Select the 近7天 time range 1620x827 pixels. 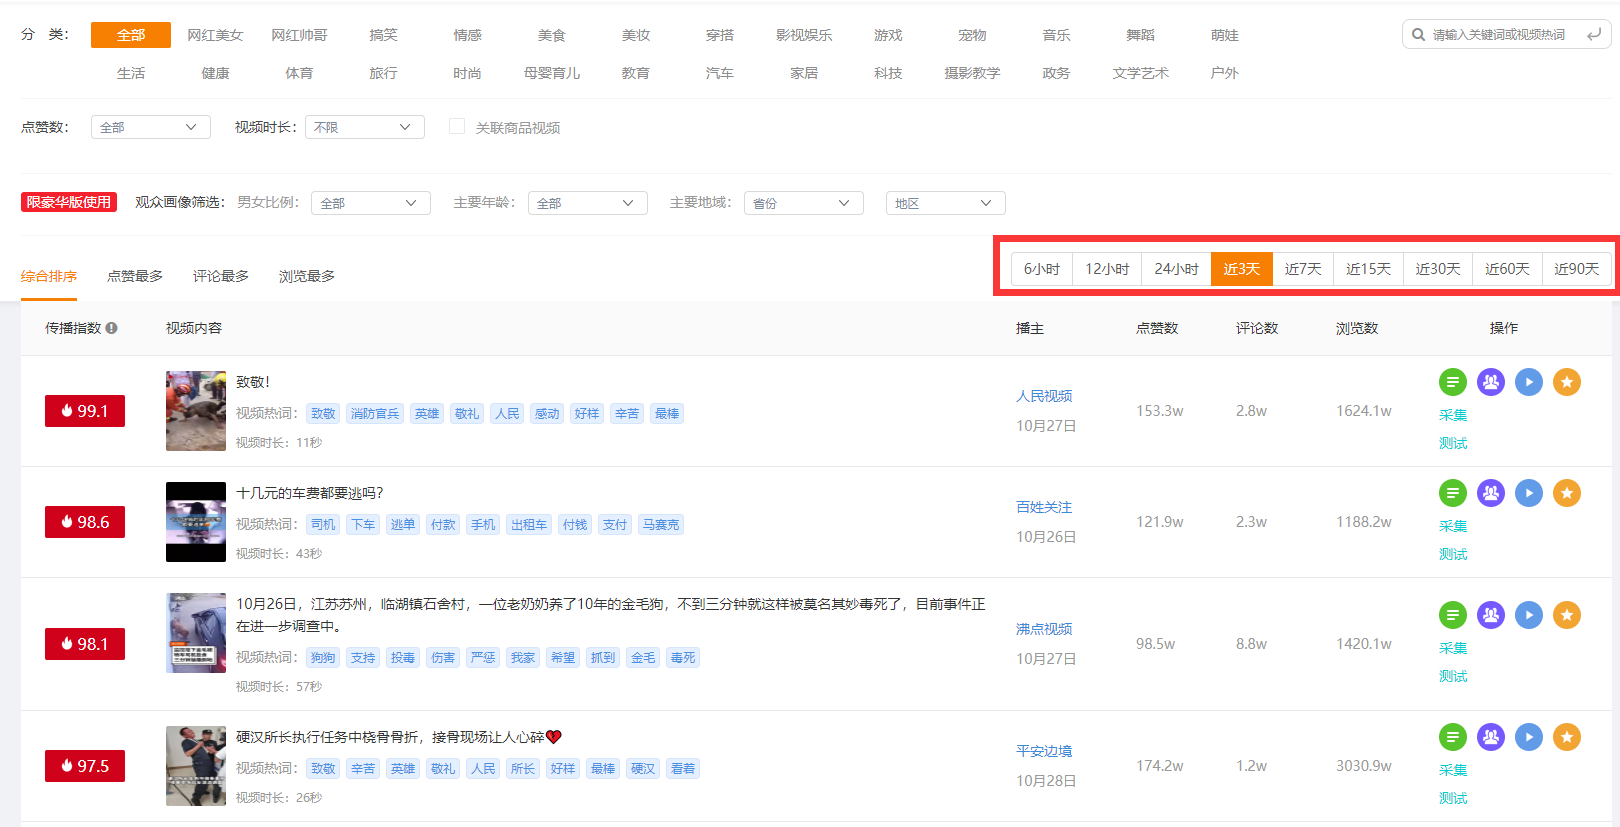(1302, 269)
